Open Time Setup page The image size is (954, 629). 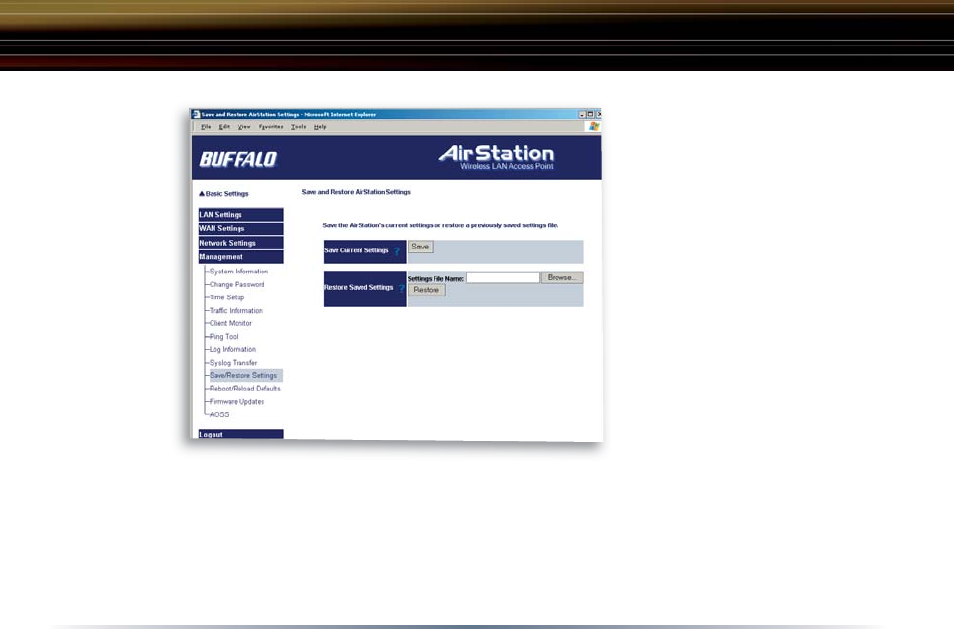pyautogui.click(x=227, y=297)
